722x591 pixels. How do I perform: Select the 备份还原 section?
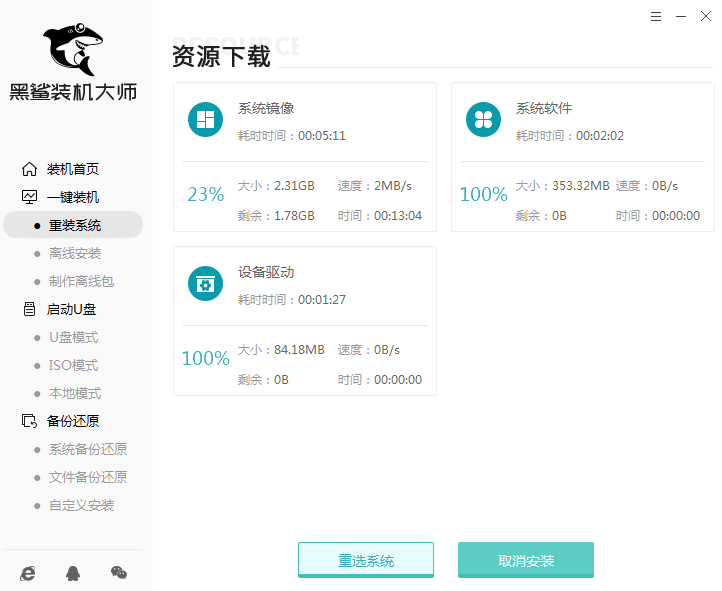click(x=73, y=421)
